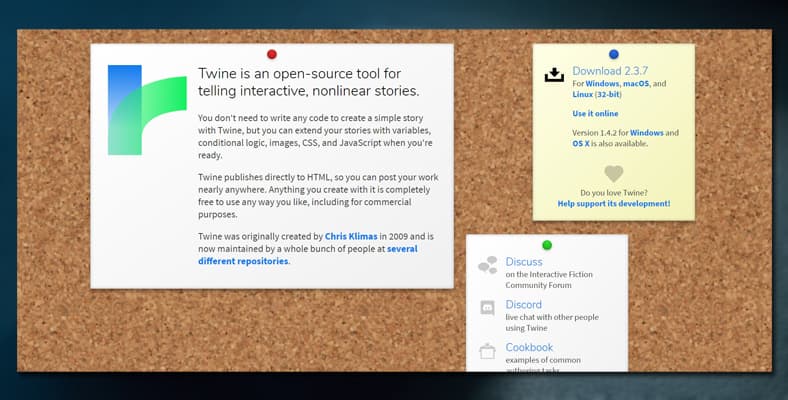The width and height of the screenshot is (788, 400).
Task: Click the grey heart icon
Action: 614,174
